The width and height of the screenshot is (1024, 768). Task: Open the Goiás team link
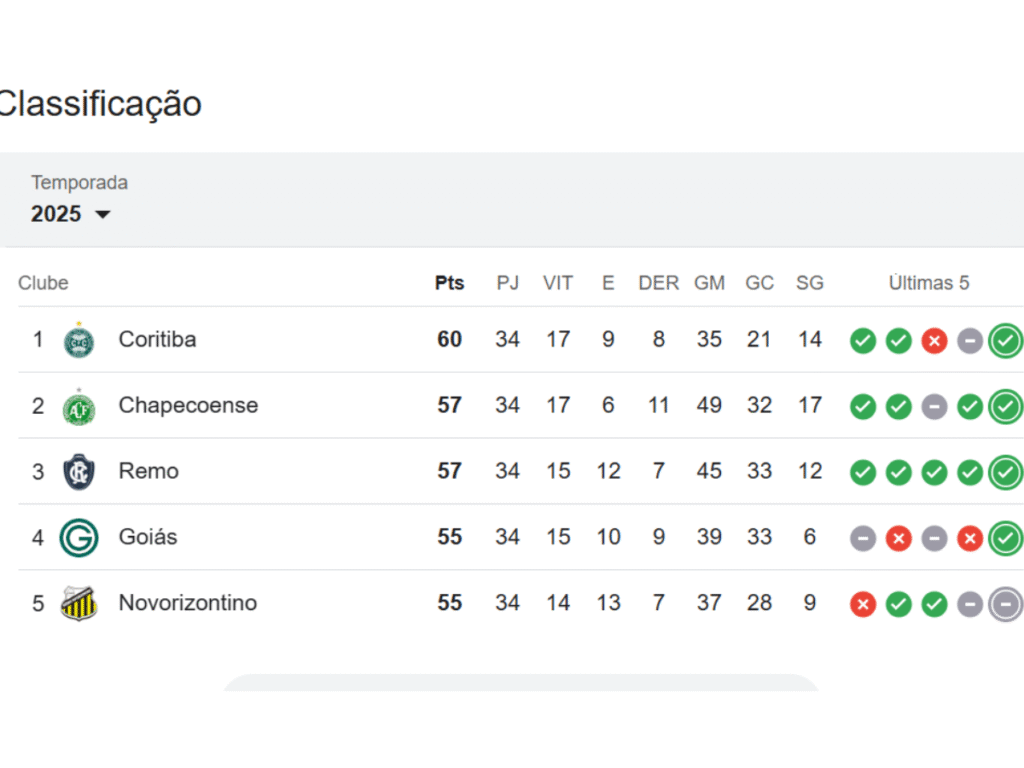point(147,538)
